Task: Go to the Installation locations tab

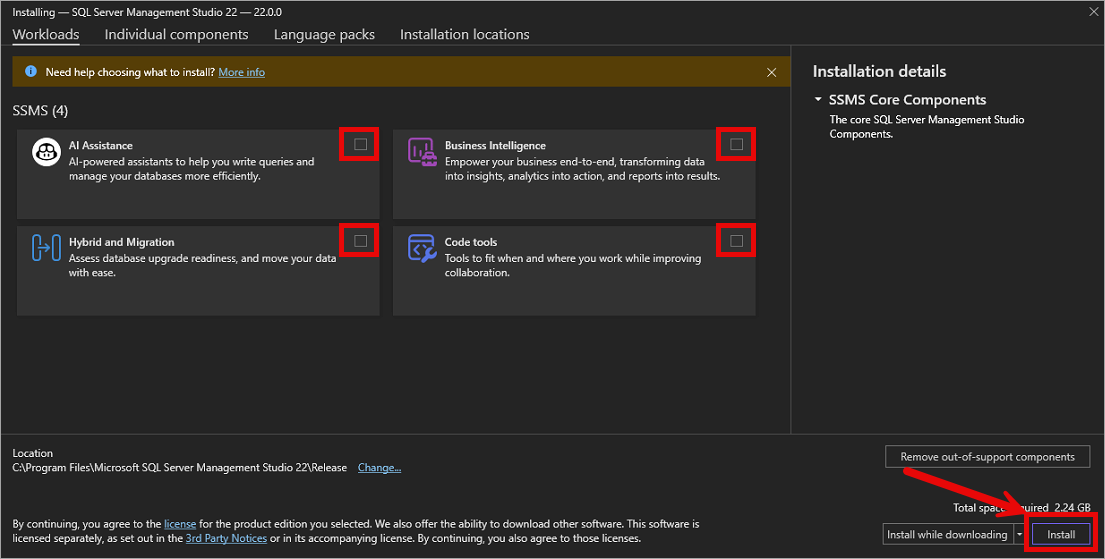Action: coord(464,34)
